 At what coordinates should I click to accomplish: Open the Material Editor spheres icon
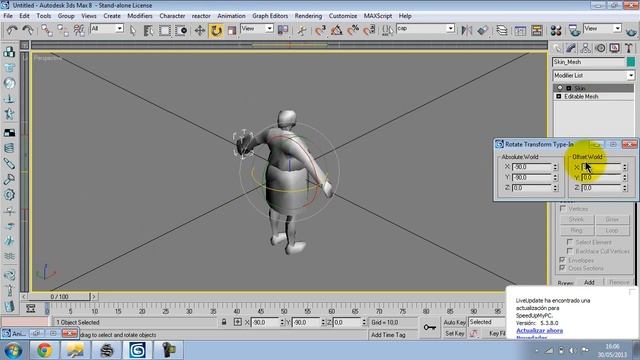(x=556, y=30)
